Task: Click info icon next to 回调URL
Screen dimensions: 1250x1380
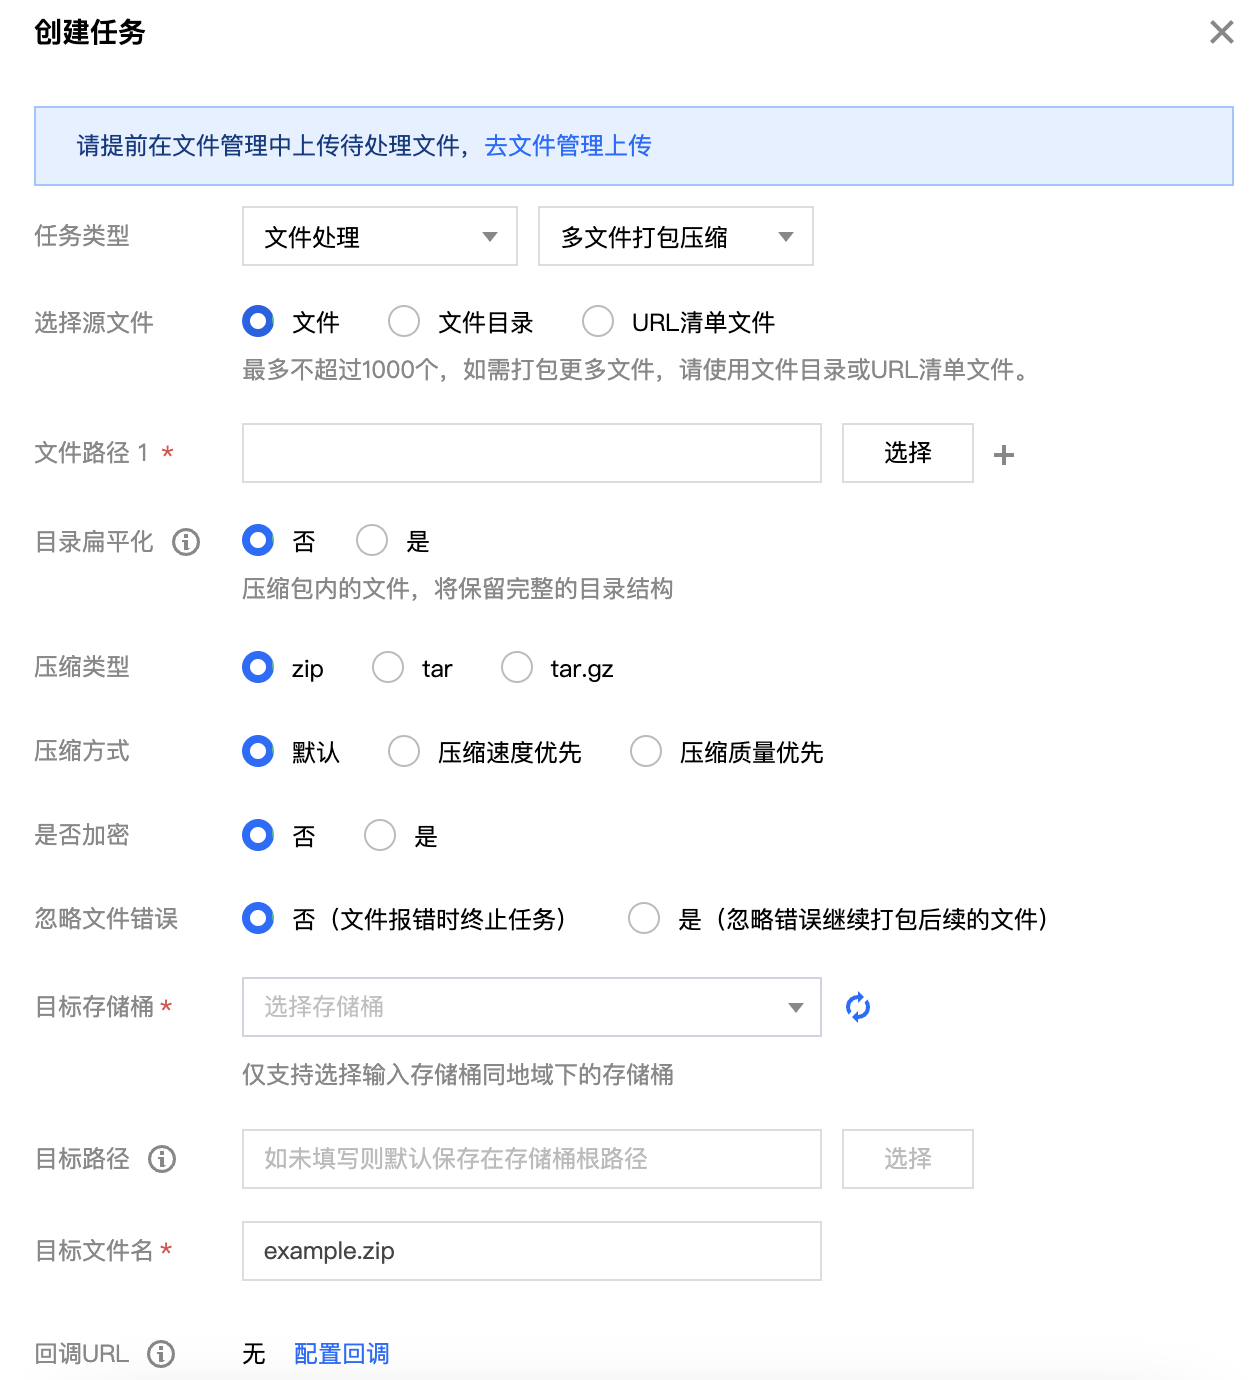Action: 161,1354
